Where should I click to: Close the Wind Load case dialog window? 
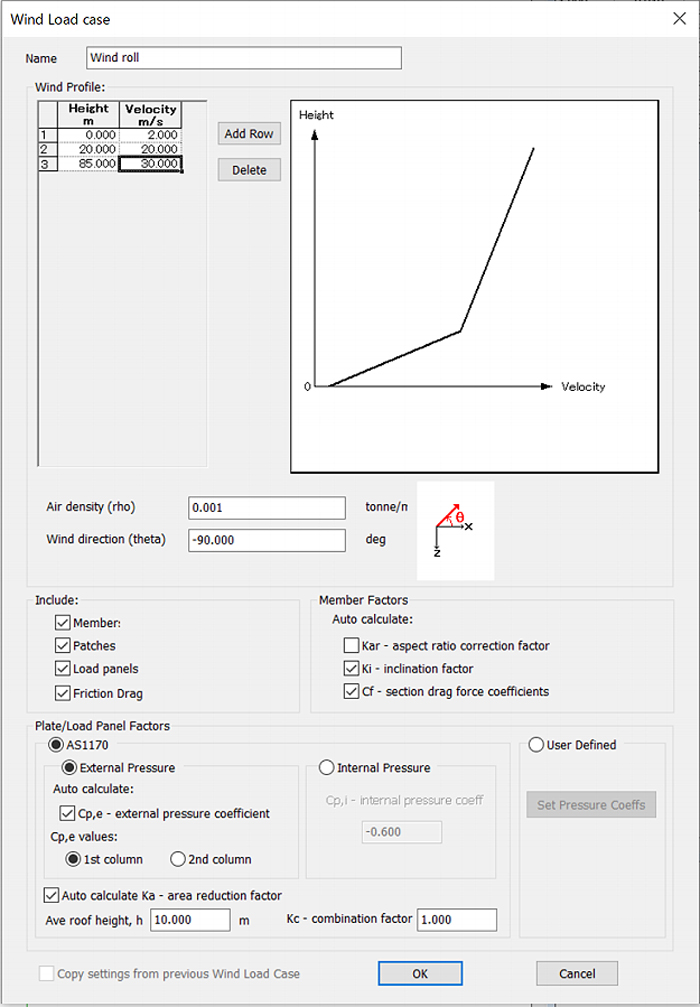pyautogui.click(x=679, y=19)
